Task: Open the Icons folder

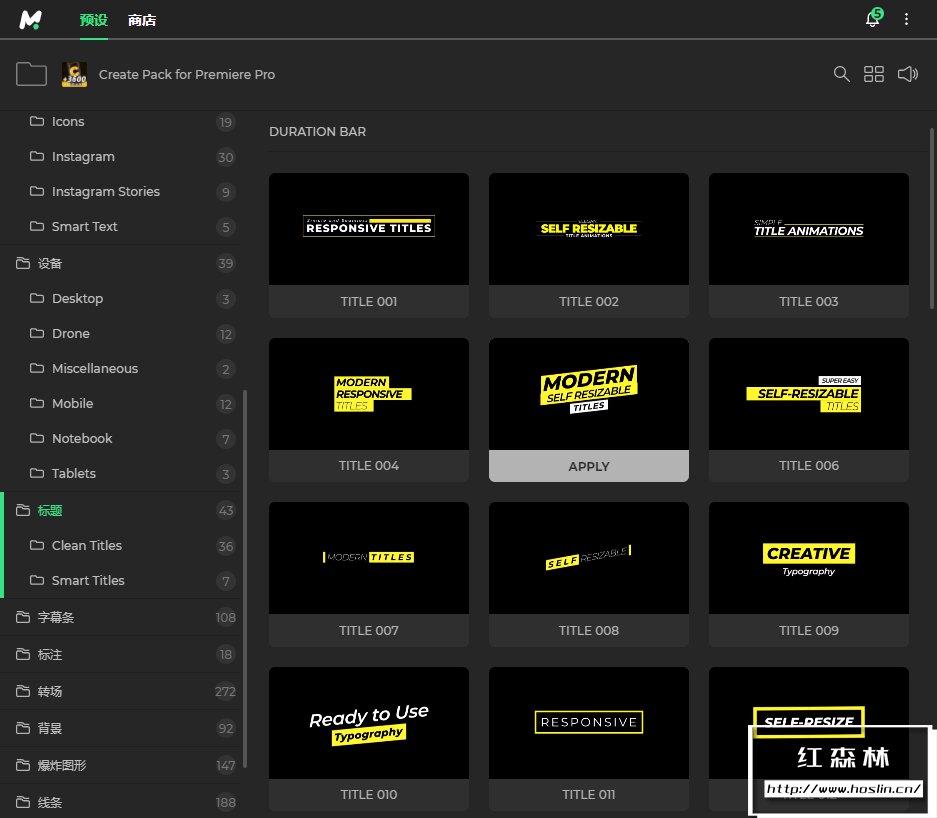Action: [x=120, y=122]
